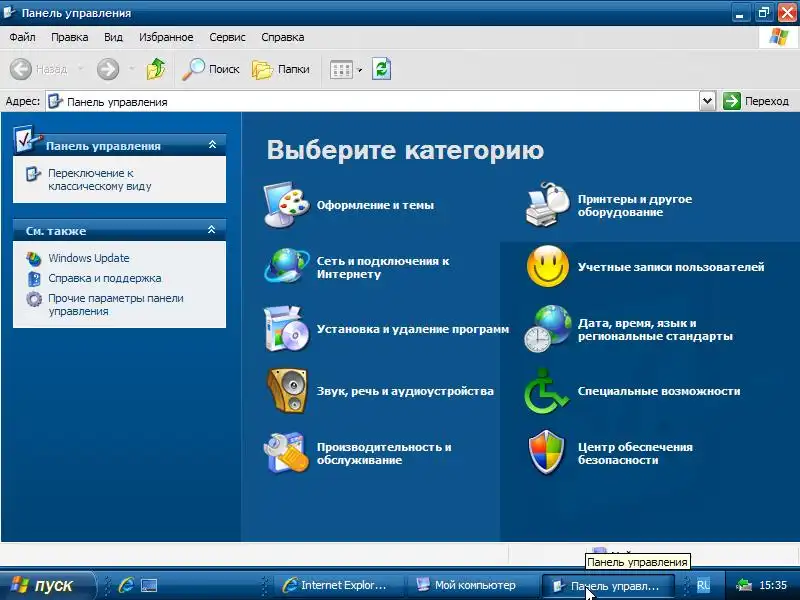Click the Views grid icon in toolbar
The height and width of the screenshot is (600, 800).
point(341,70)
